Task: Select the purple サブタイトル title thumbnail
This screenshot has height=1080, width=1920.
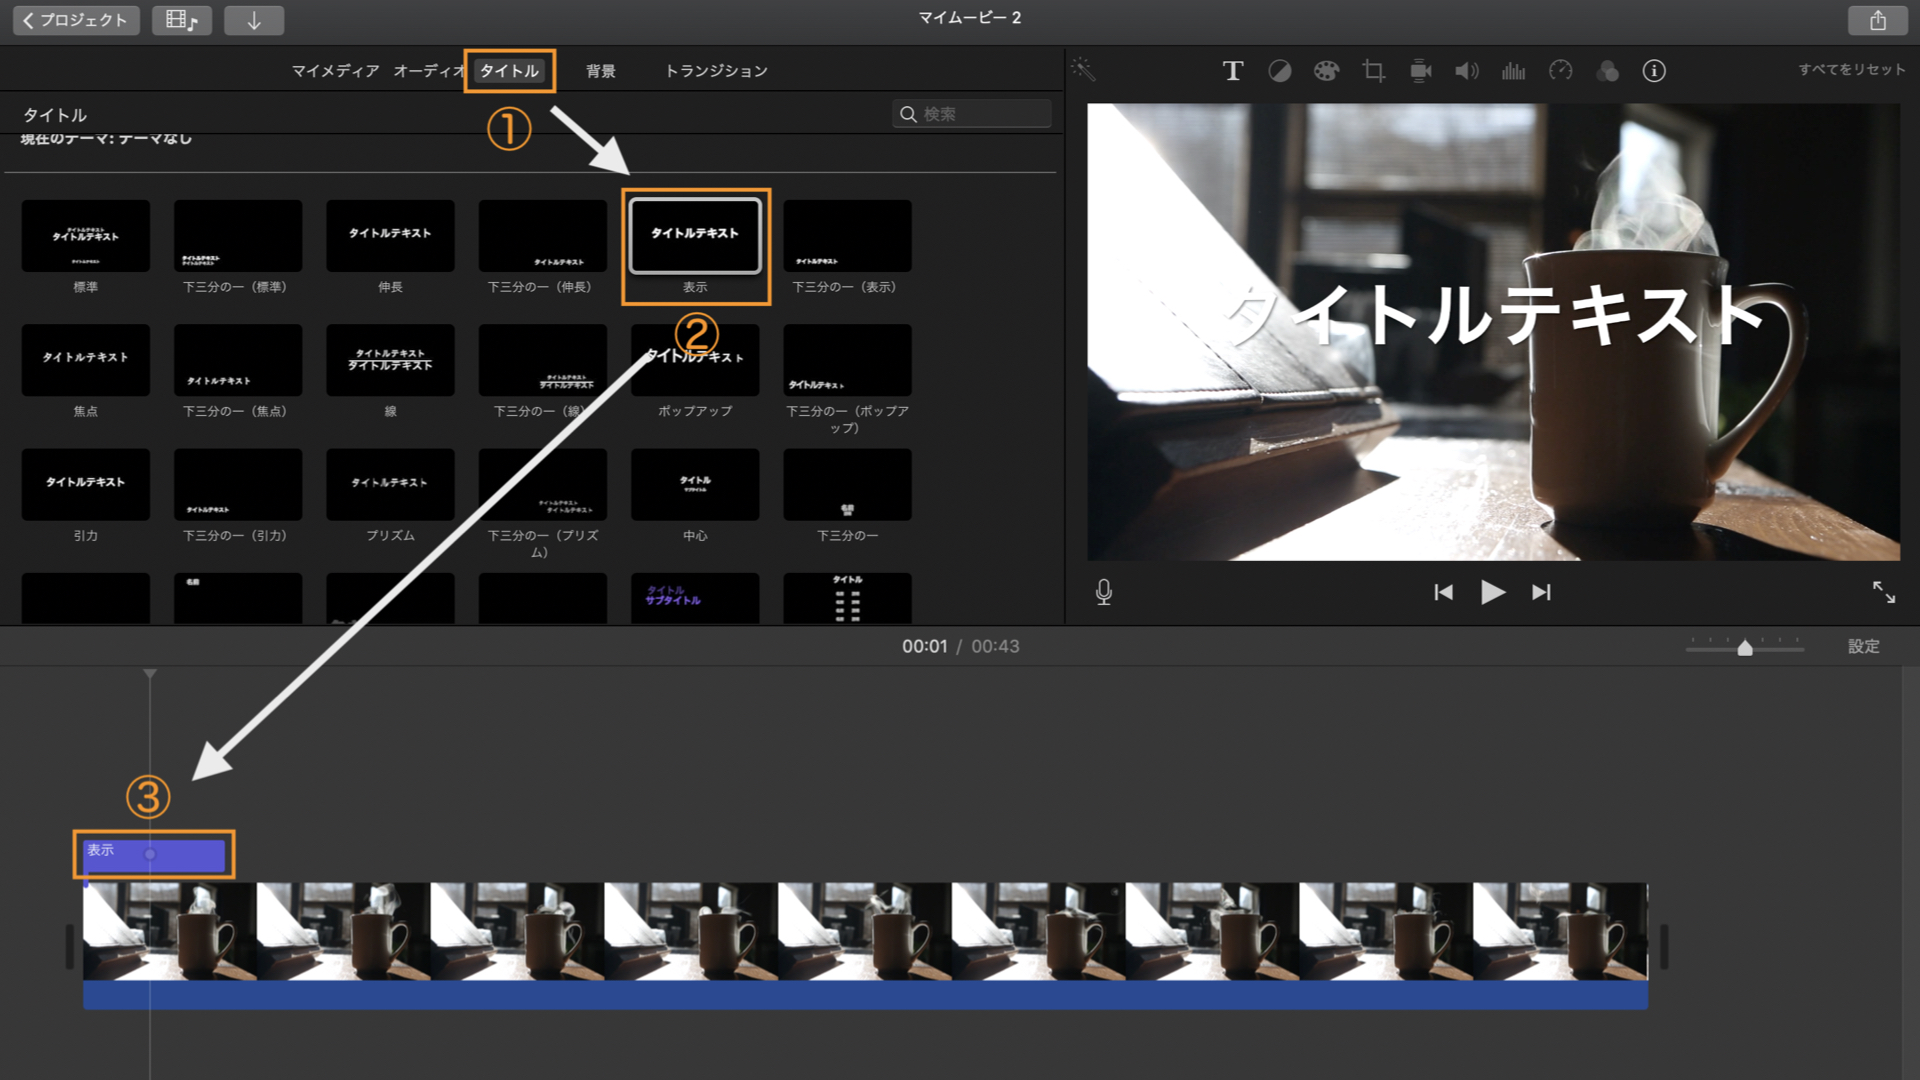Action: click(695, 598)
